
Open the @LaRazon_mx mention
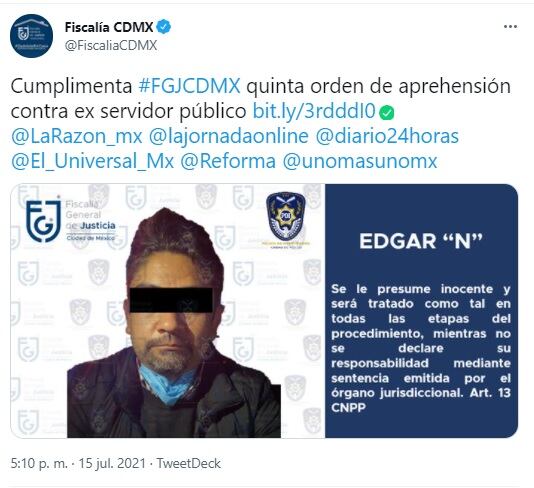click(x=77, y=136)
